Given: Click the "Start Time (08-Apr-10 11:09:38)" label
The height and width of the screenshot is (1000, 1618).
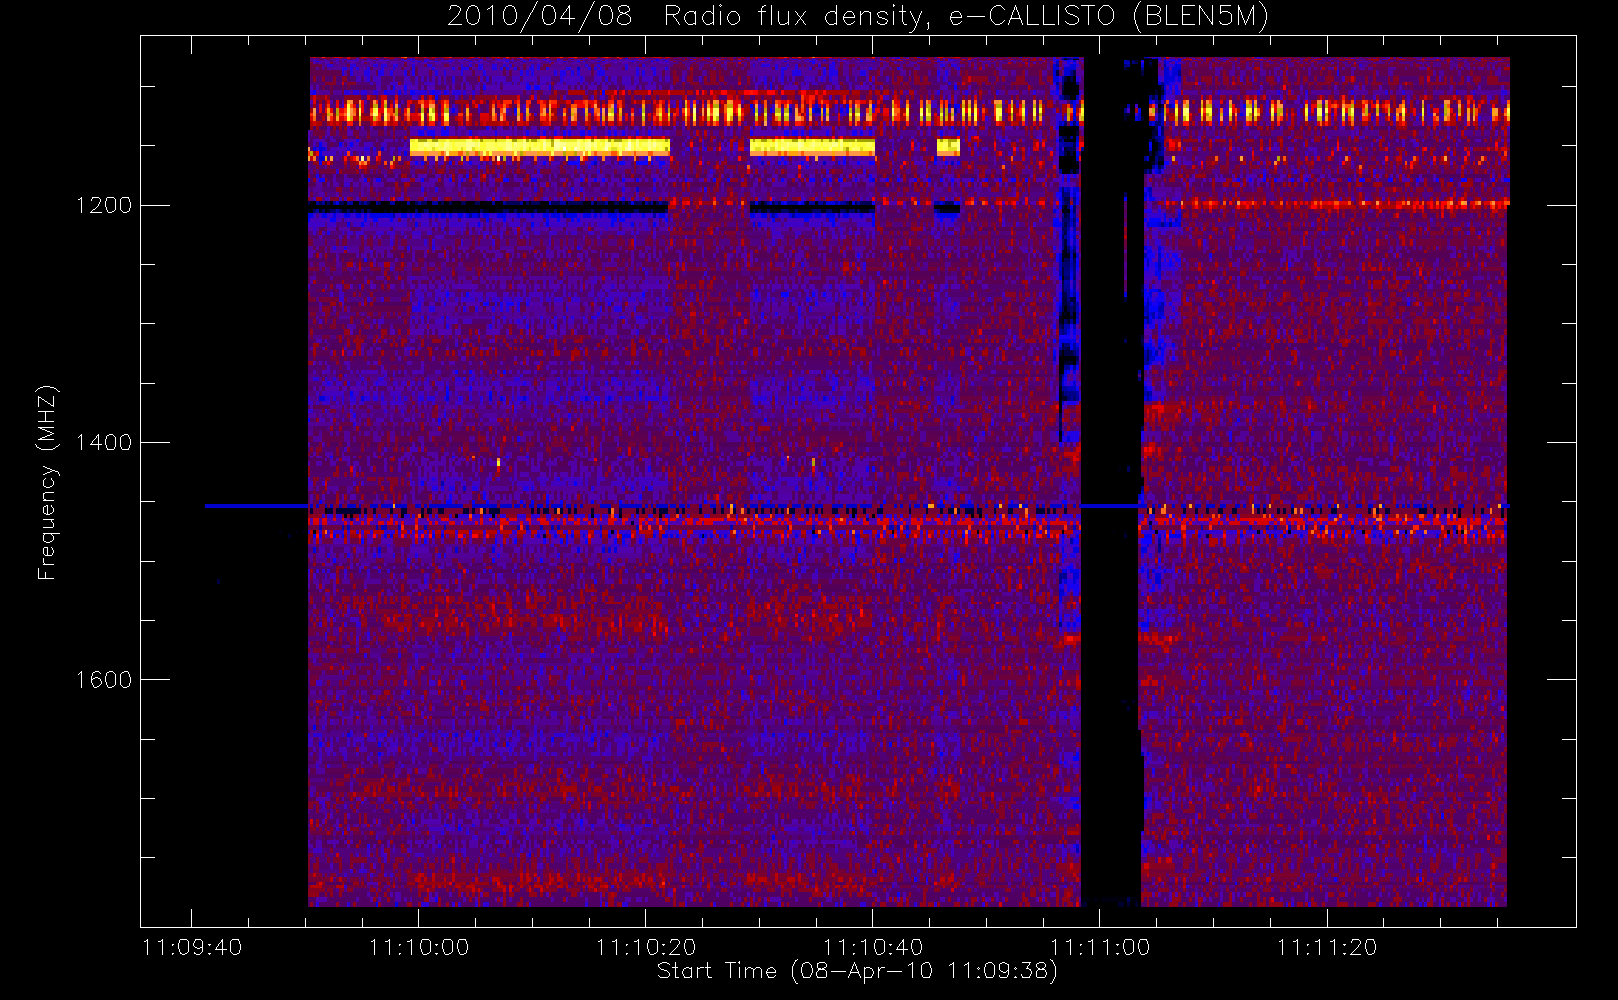Looking at the screenshot, I should 857,971.
